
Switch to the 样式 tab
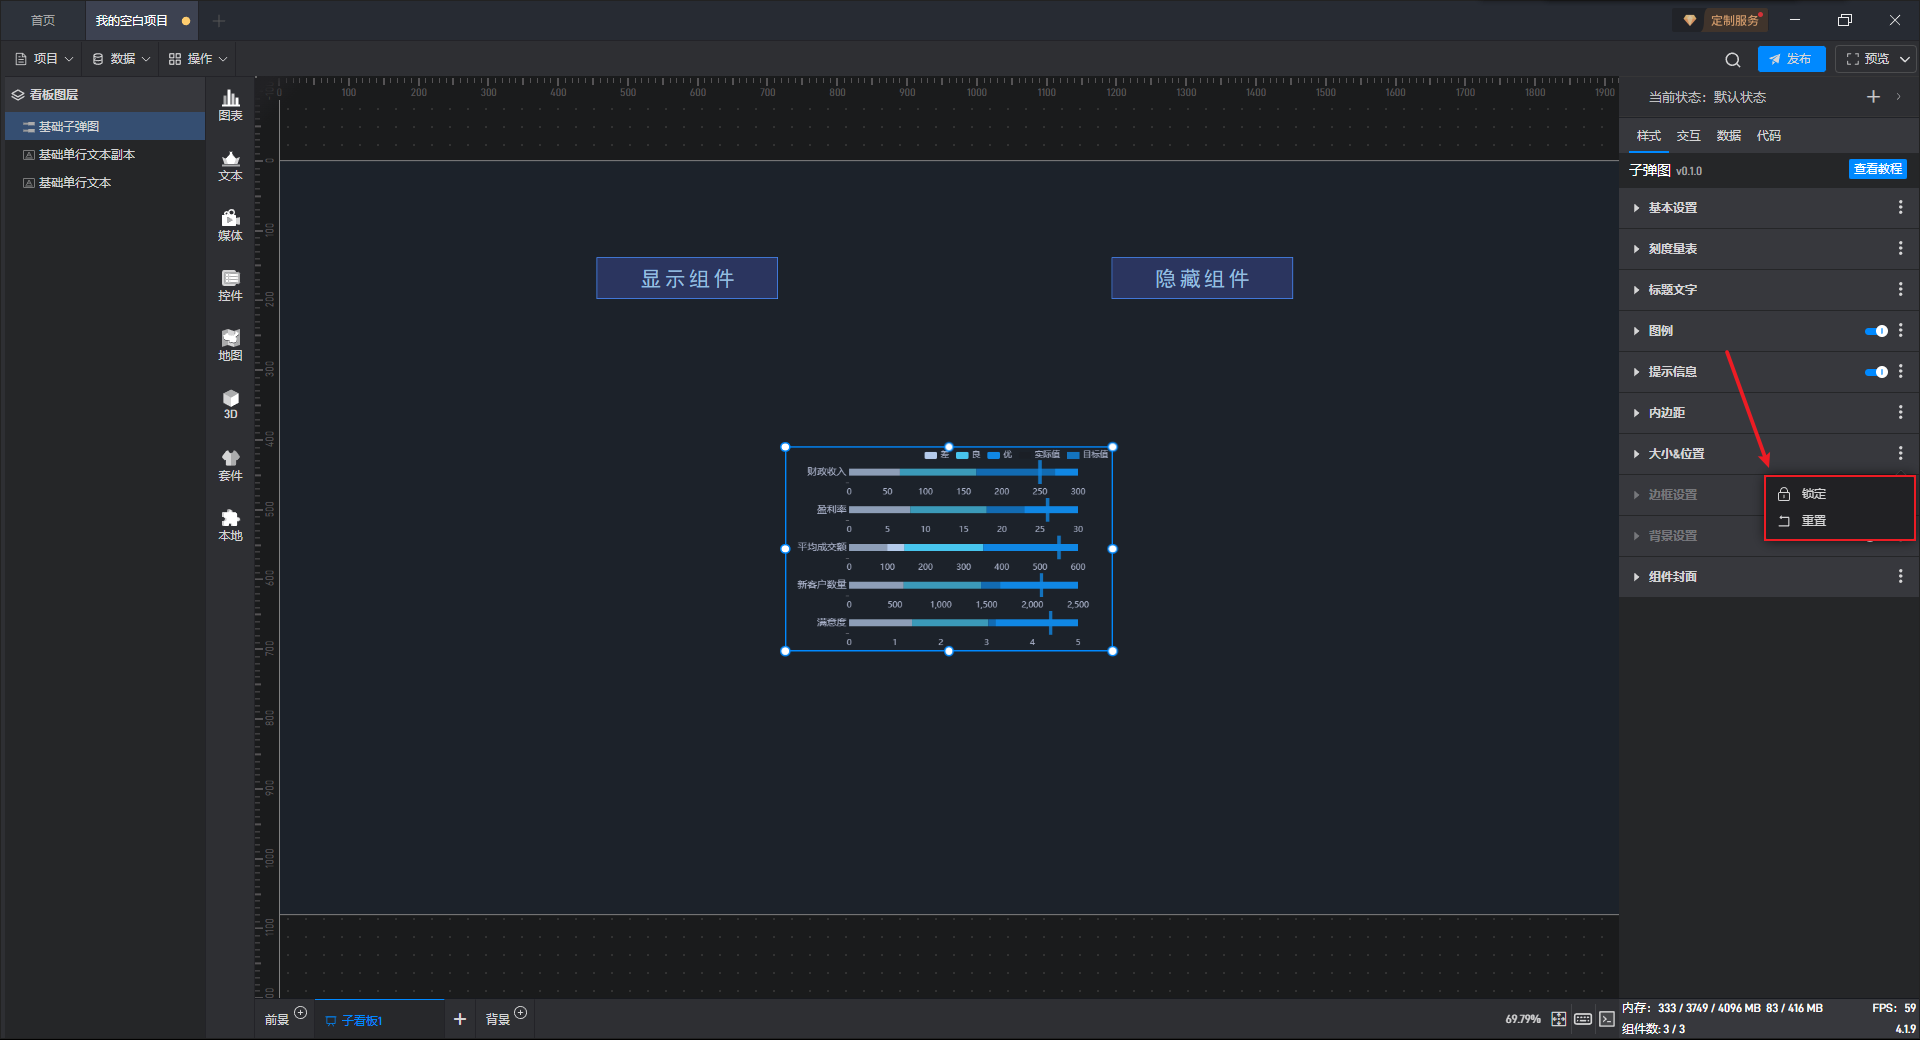pos(1648,136)
